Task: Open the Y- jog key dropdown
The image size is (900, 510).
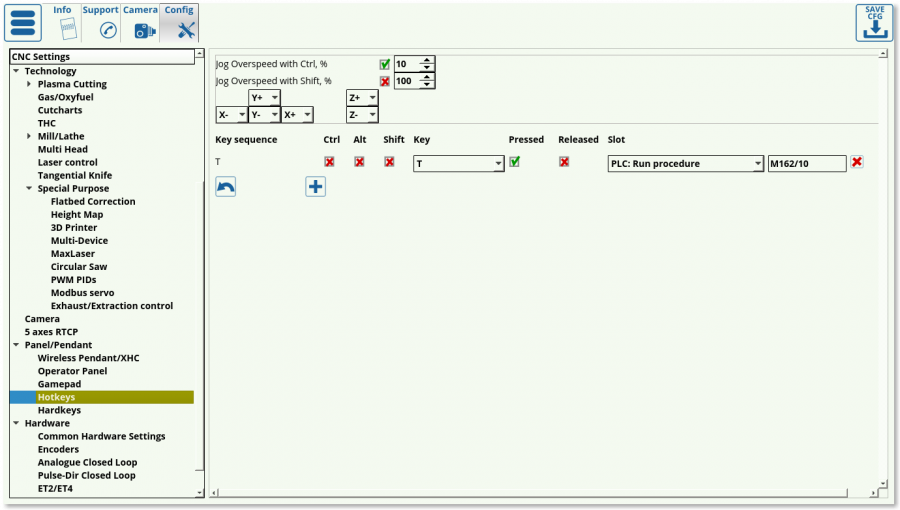Action: click(x=265, y=115)
